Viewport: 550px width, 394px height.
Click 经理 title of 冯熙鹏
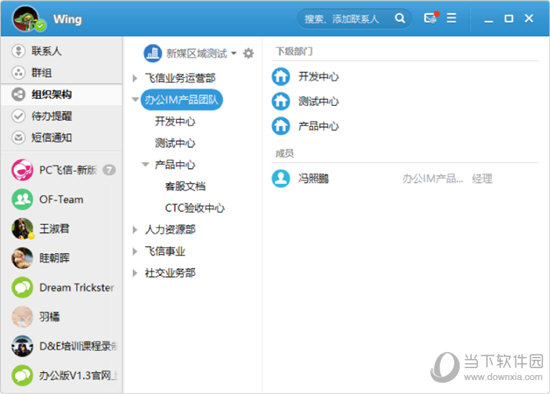(482, 179)
